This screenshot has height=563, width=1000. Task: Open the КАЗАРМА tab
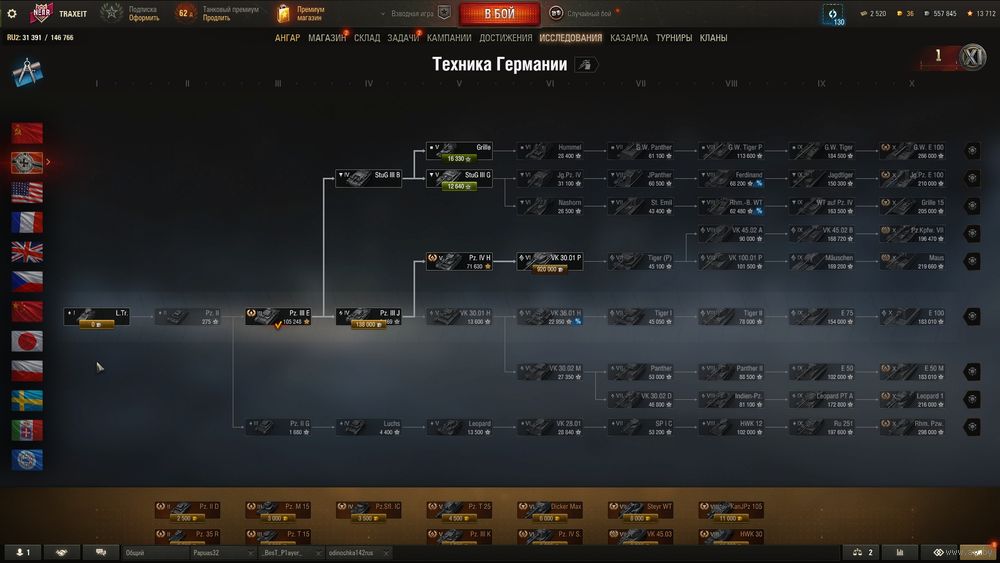629,38
